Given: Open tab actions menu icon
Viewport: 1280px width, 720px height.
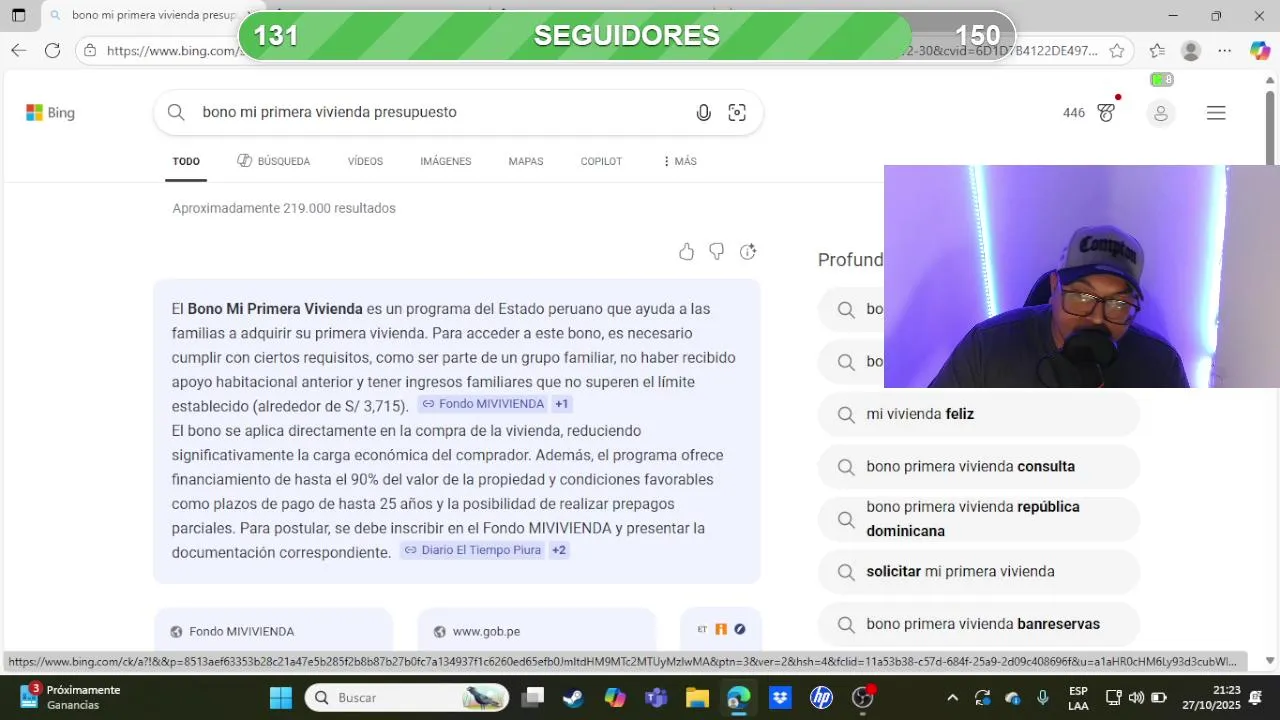Looking at the screenshot, I should [18, 16].
